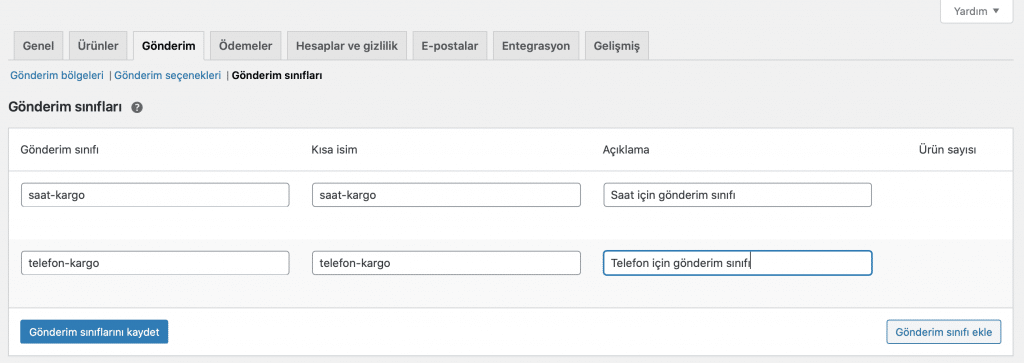
Task: Open the Yardım help dropdown
Action: coord(976,11)
